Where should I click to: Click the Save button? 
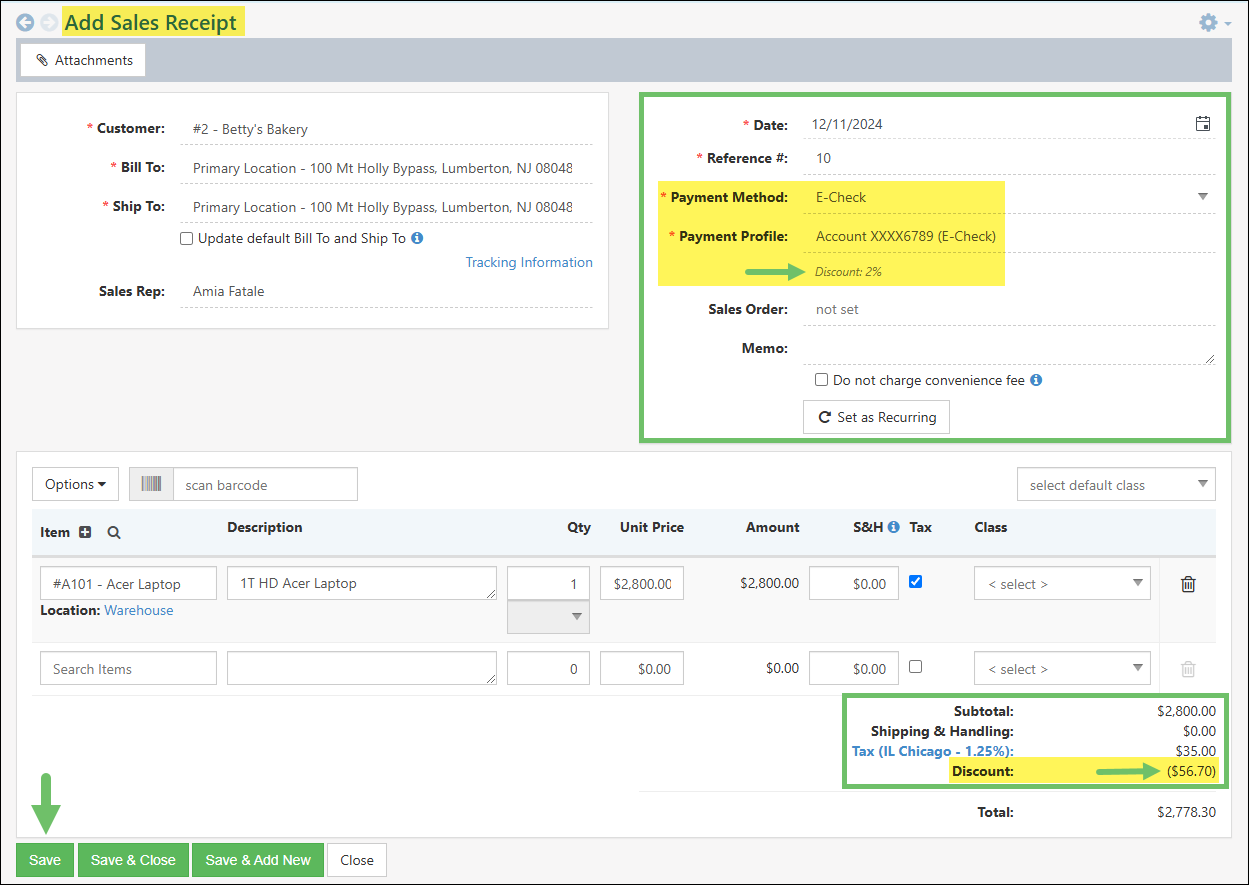click(45, 860)
